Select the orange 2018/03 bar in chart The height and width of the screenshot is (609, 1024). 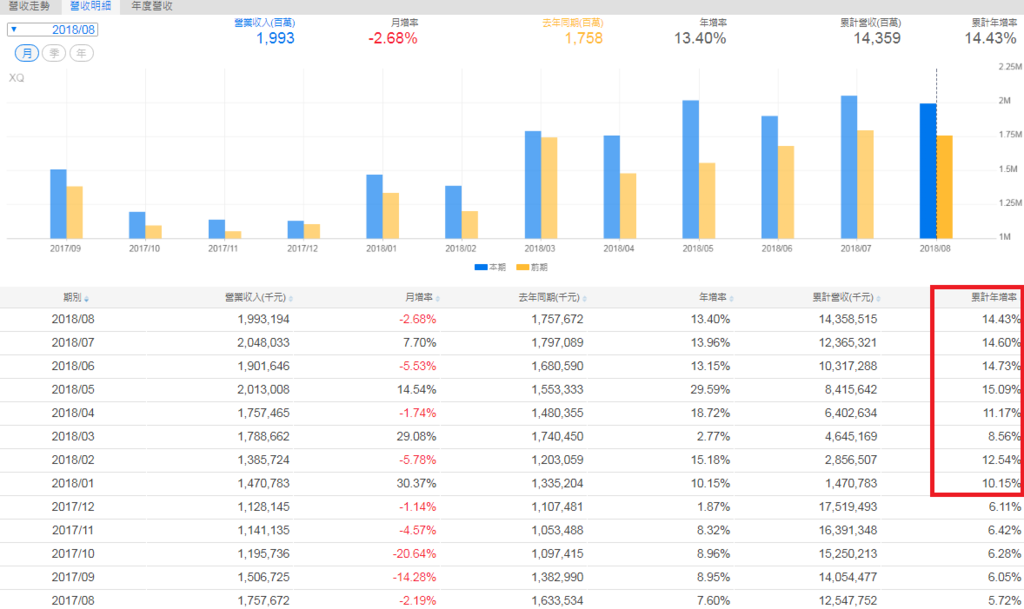549,188
